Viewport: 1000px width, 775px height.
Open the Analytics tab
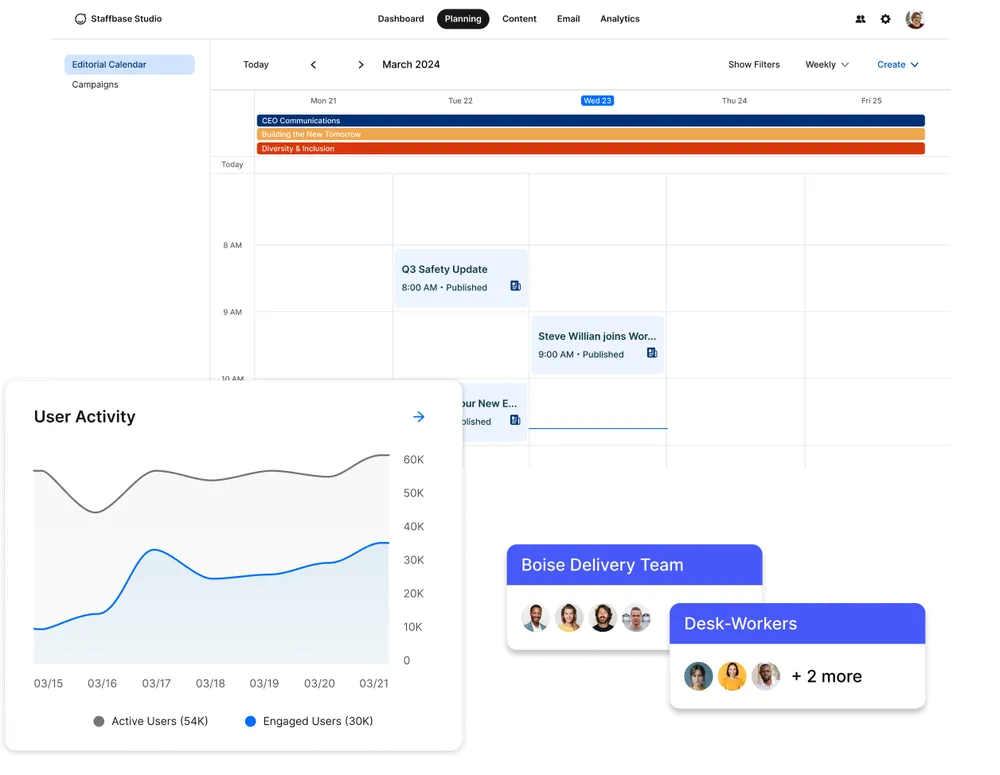620,19
